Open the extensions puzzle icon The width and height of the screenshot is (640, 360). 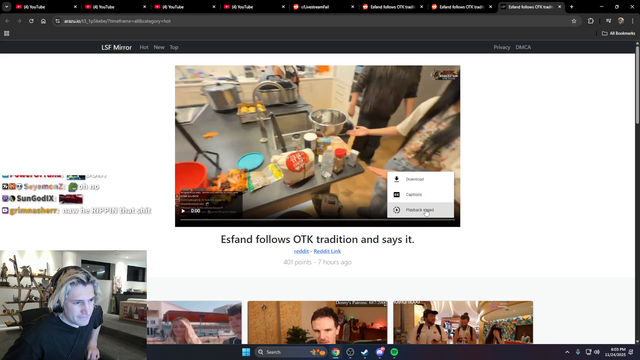[591, 21]
